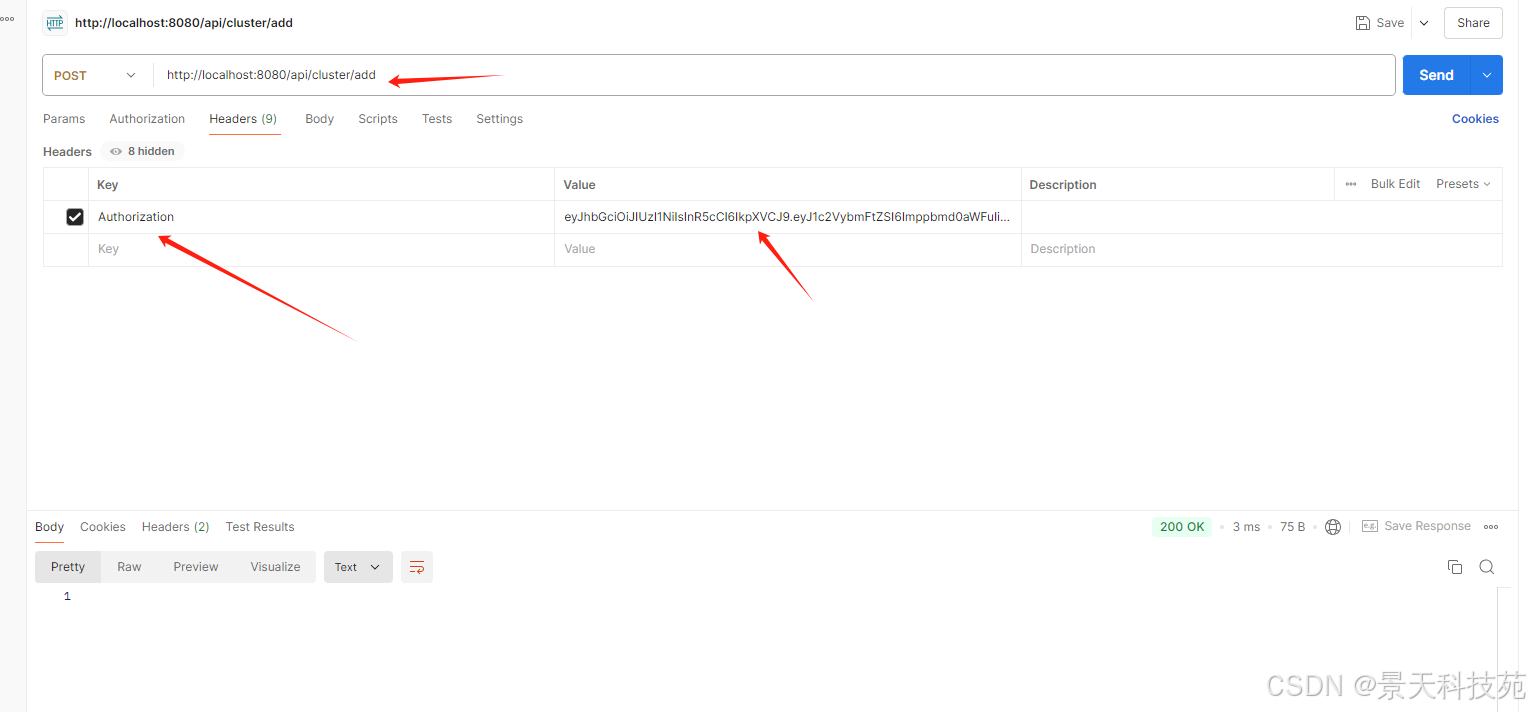1530x712 pixels.
Task: Open the POST method dropdown
Action: coord(96,76)
